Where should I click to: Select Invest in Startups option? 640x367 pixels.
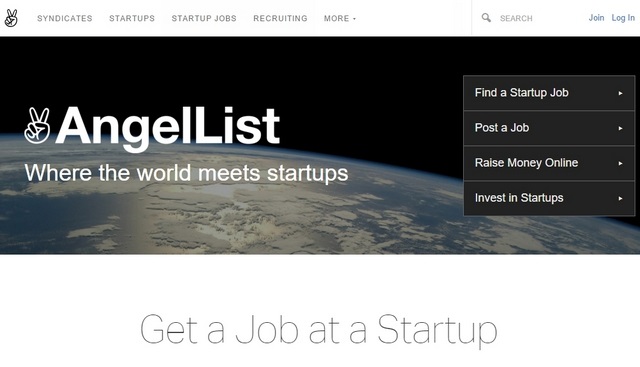coord(549,198)
